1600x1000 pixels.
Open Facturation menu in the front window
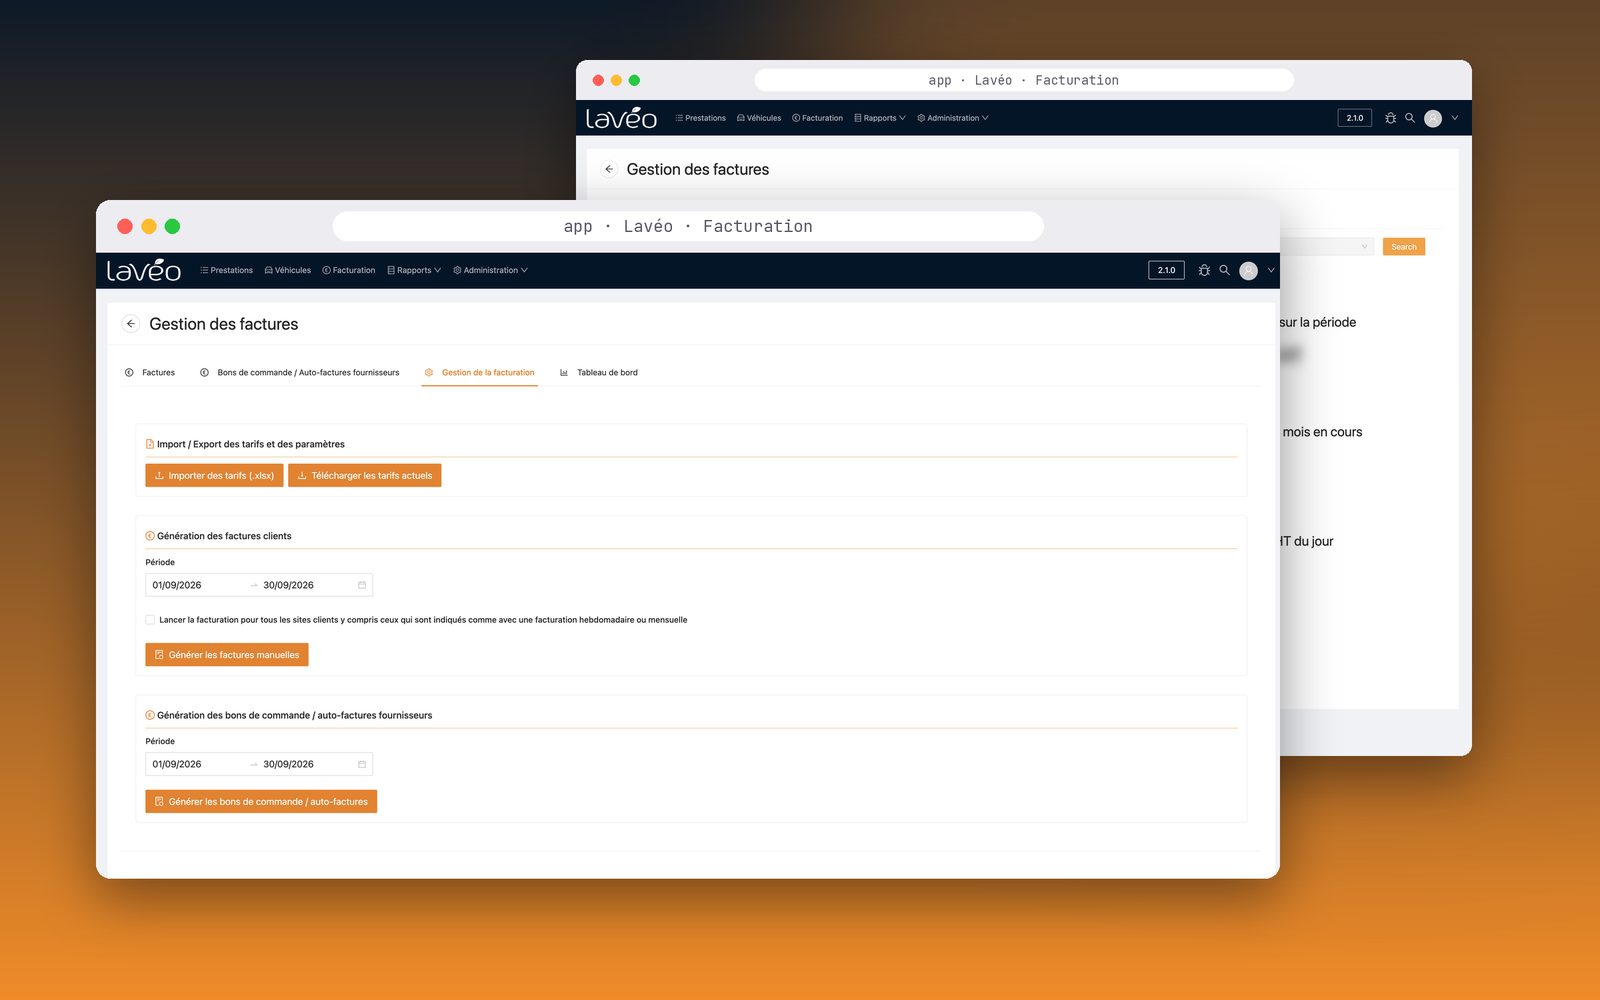click(349, 270)
